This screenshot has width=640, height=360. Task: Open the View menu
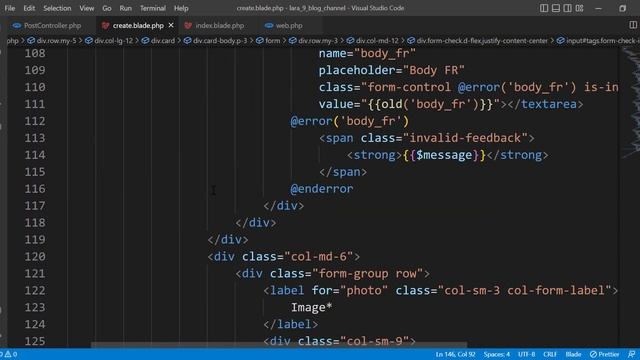pos(87,8)
